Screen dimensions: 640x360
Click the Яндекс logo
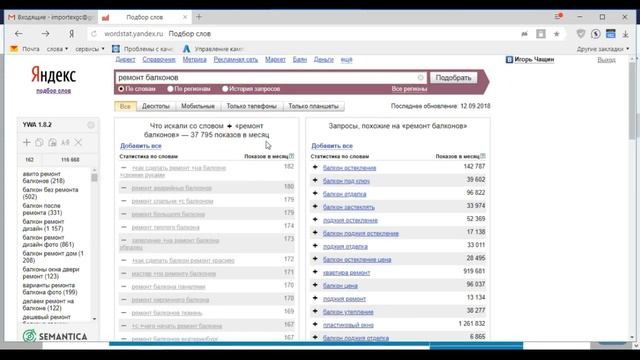tap(53, 75)
